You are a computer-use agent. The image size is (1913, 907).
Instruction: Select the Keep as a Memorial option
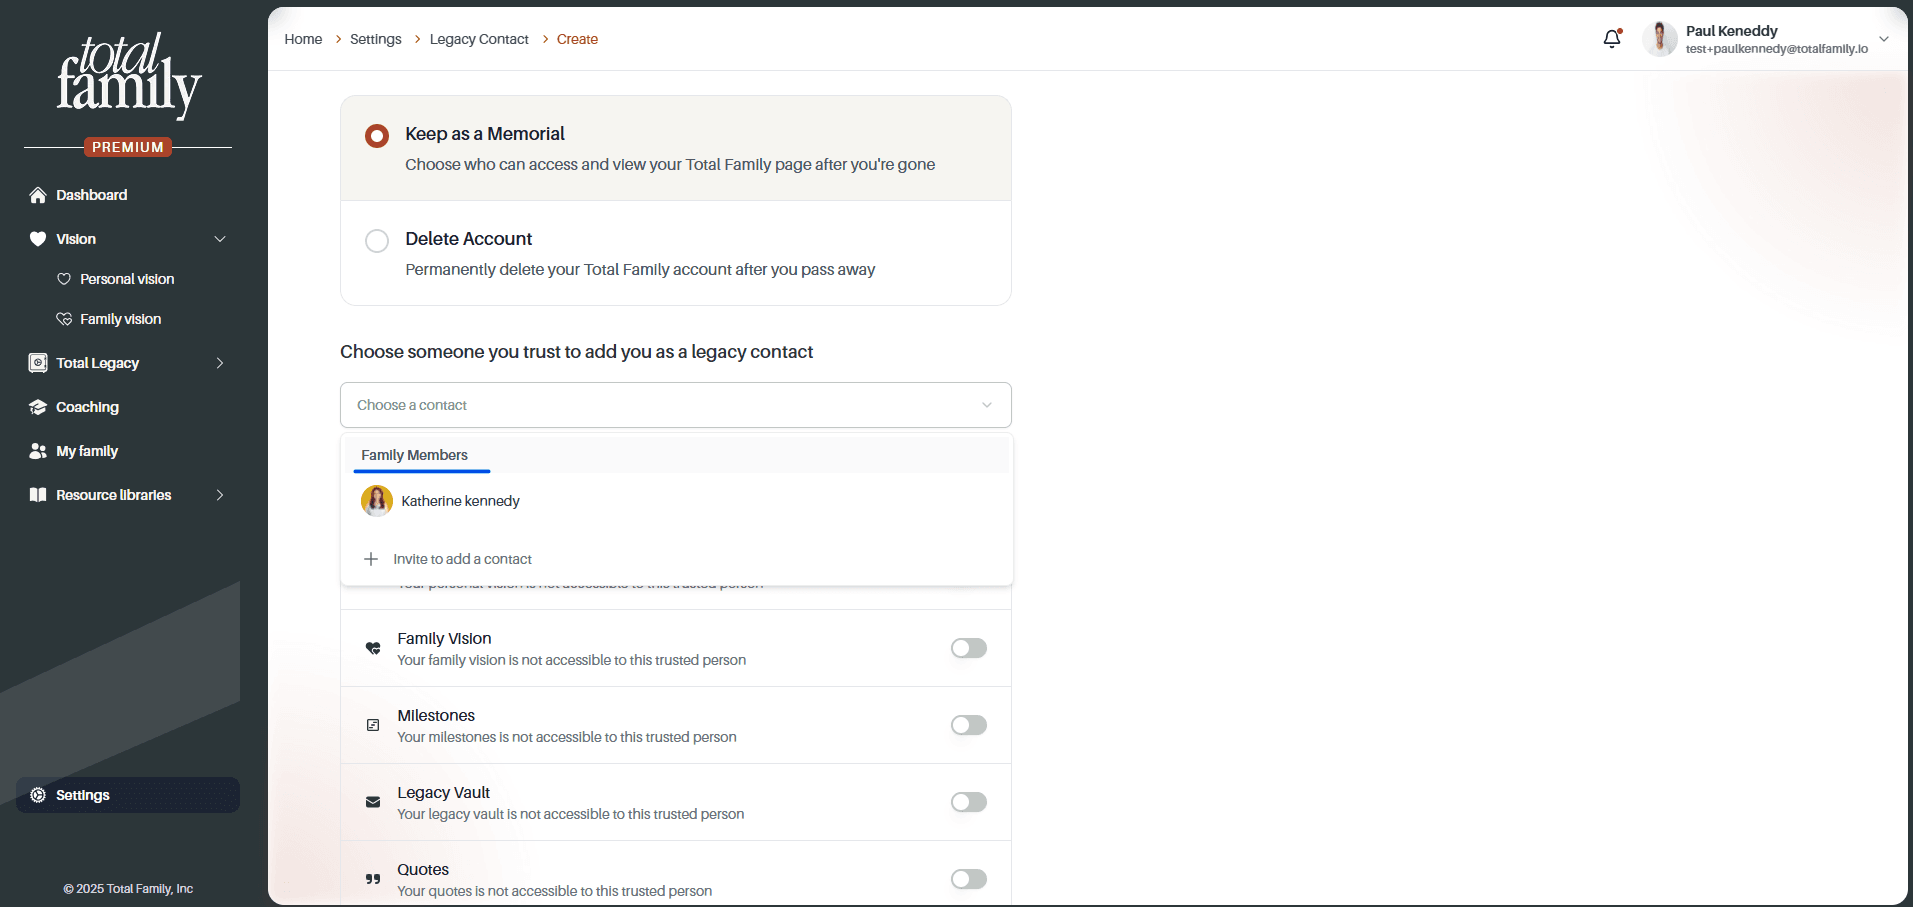coord(377,135)
